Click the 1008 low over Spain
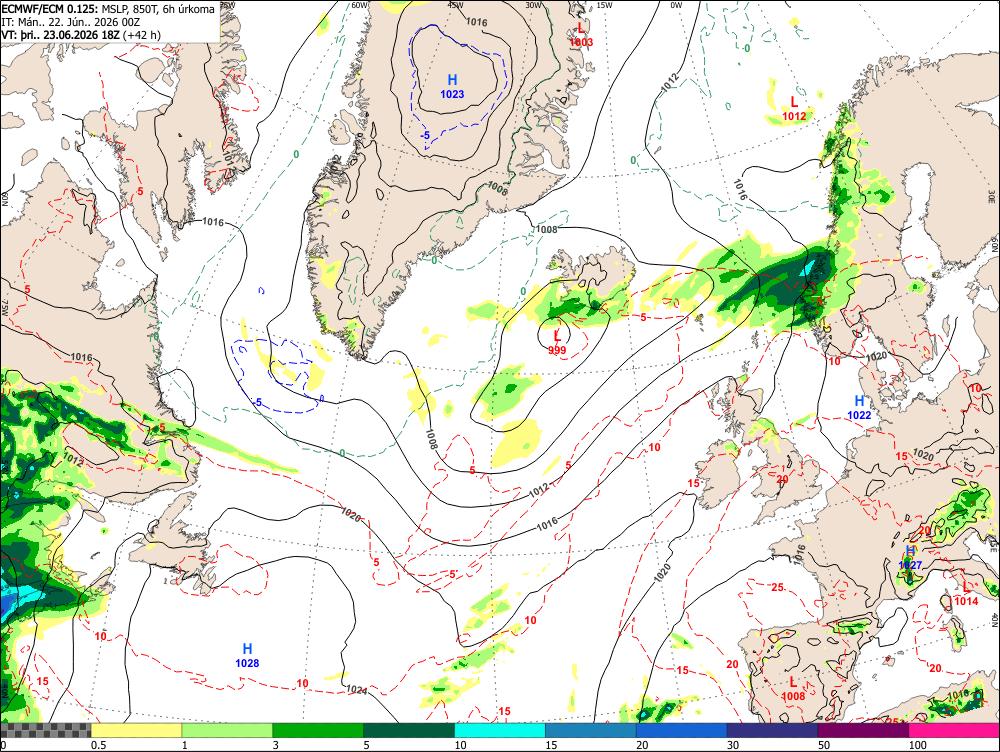 pos(793,689)
